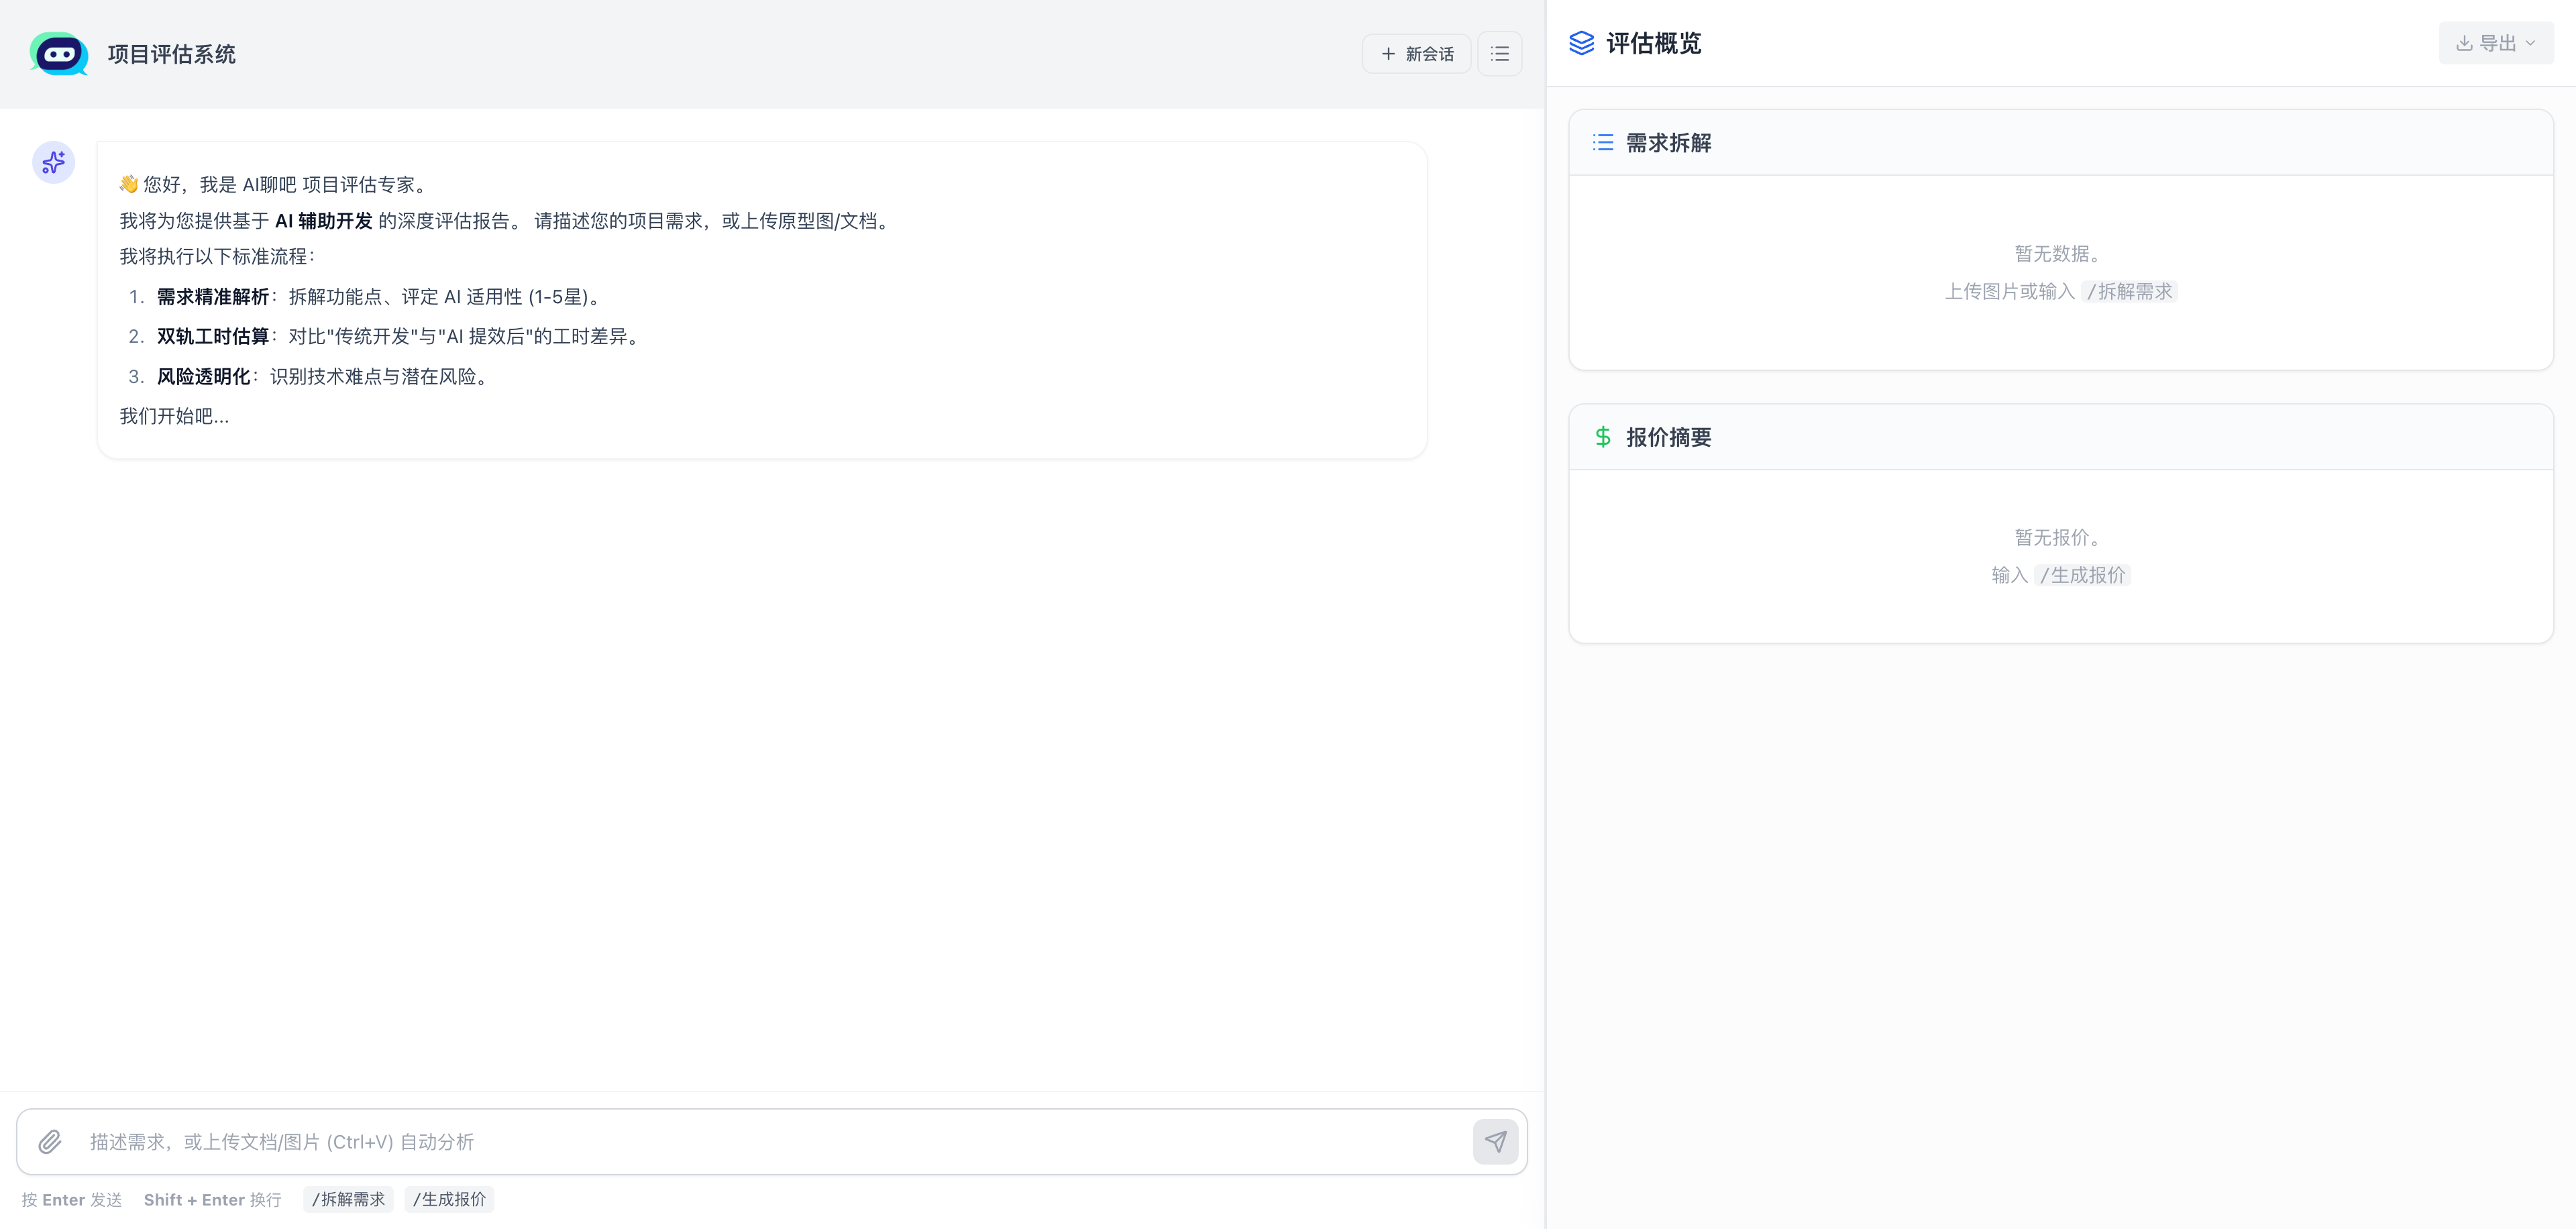Click the /拆解需求 shortcut below the input box
Image resolution: width=2576 pixels, height=1229 pixels.
[x=348, y=1198]
